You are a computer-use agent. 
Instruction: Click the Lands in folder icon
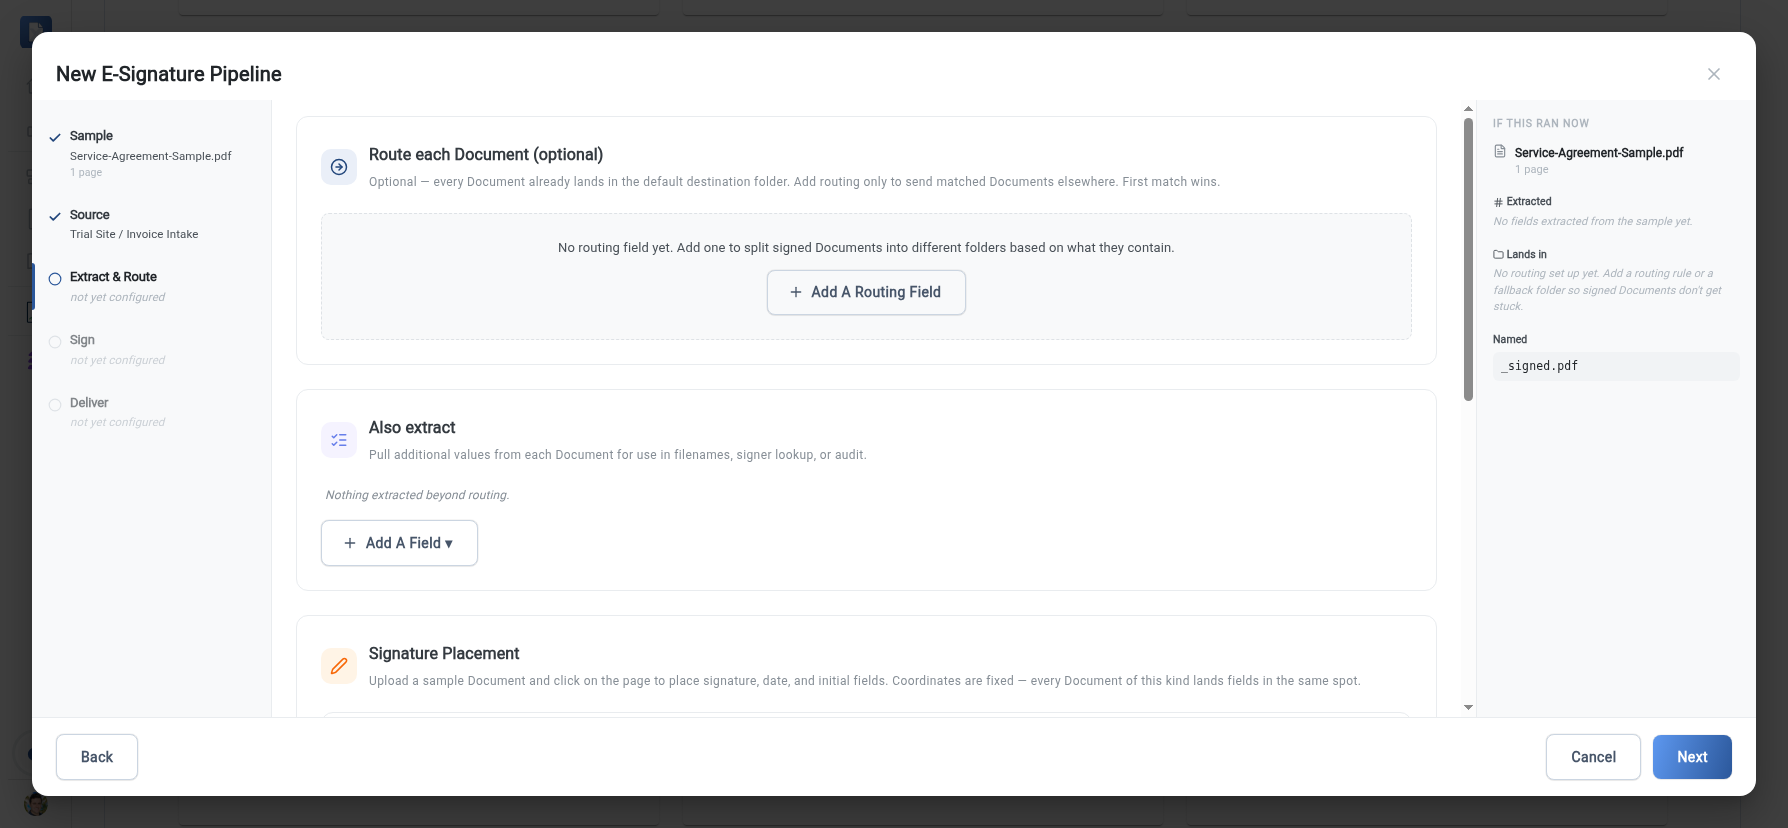pyautogui.click(x=1499, y=255)
